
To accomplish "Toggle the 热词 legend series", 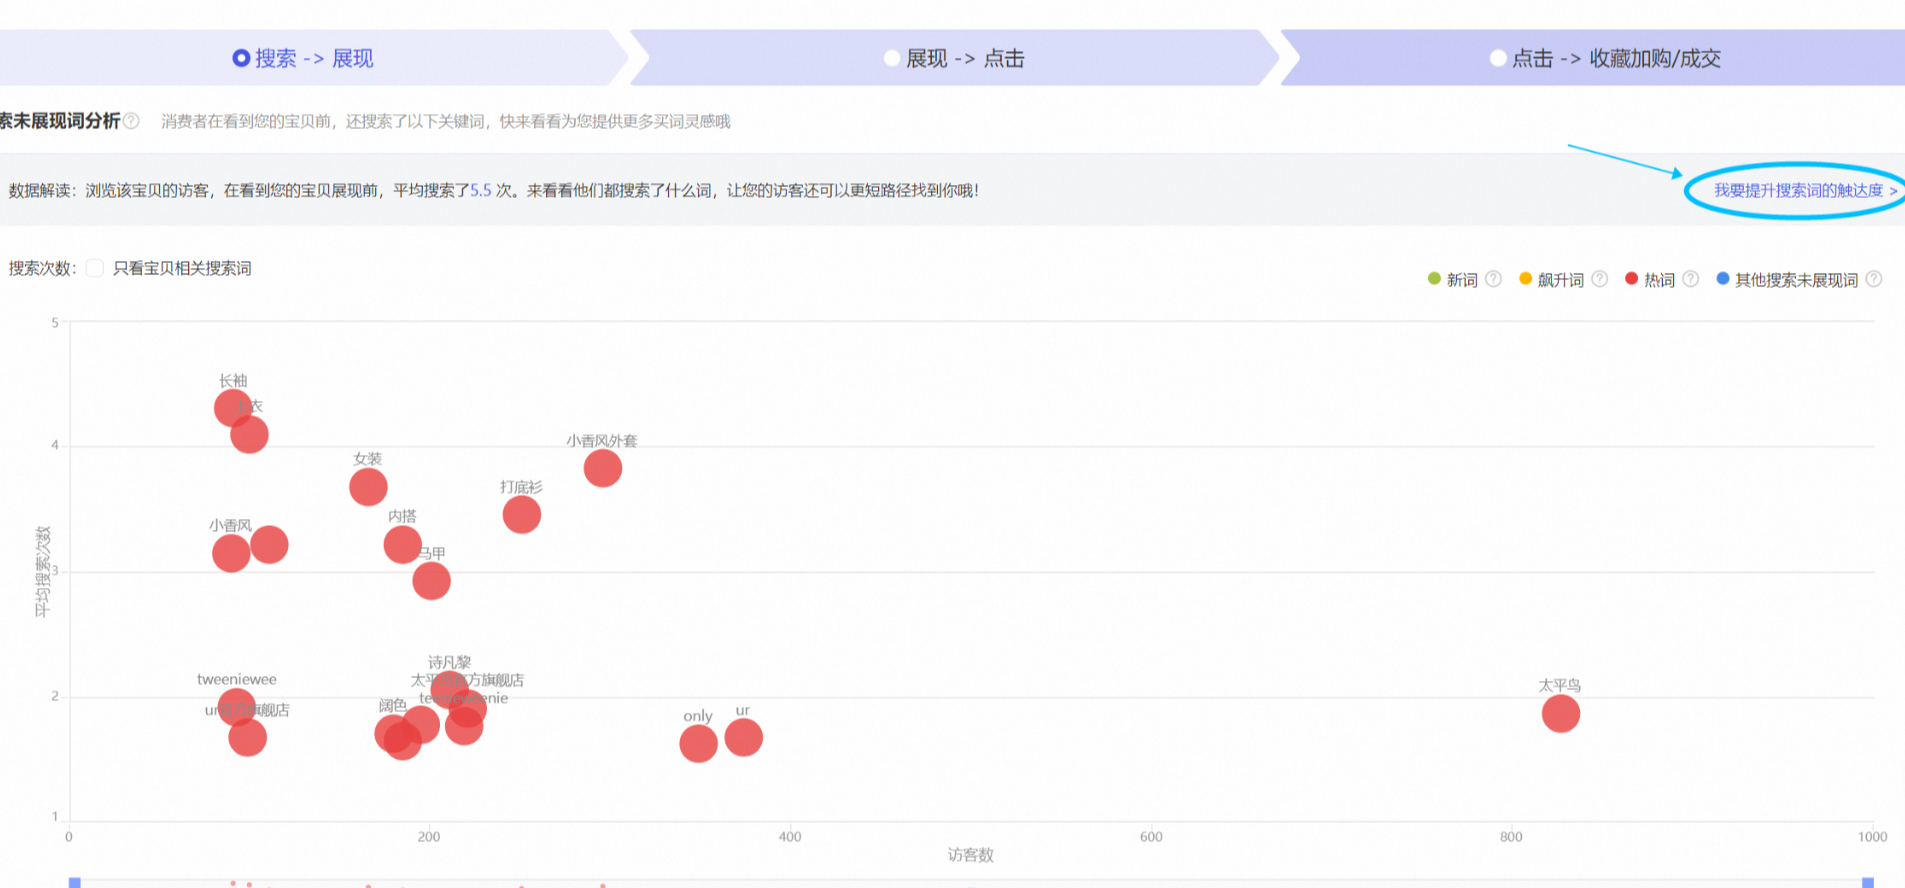I will tap(1650, 280).
